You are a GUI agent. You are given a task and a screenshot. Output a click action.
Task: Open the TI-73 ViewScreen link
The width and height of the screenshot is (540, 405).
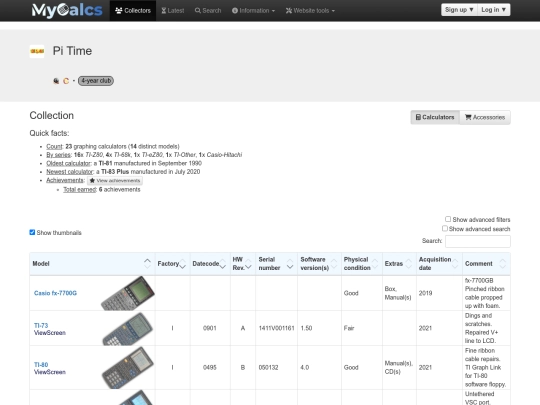pyautogui.click(x=50, y=329)
